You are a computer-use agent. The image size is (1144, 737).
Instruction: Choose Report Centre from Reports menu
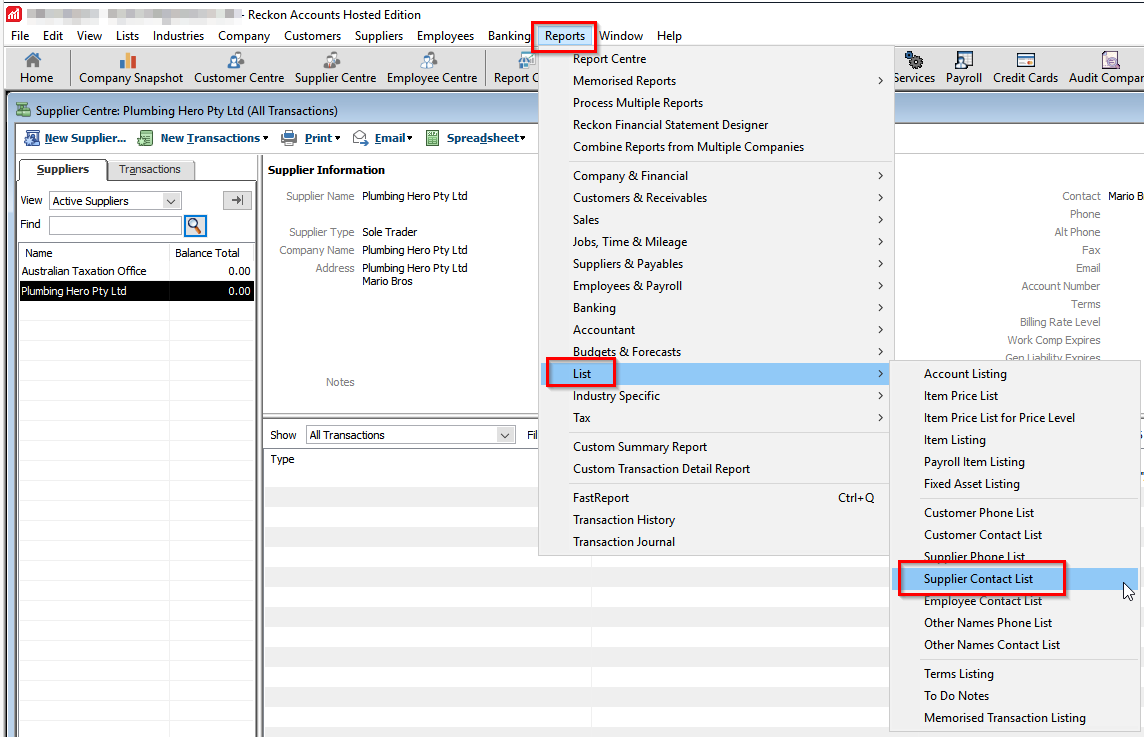(x=716, y=59)
